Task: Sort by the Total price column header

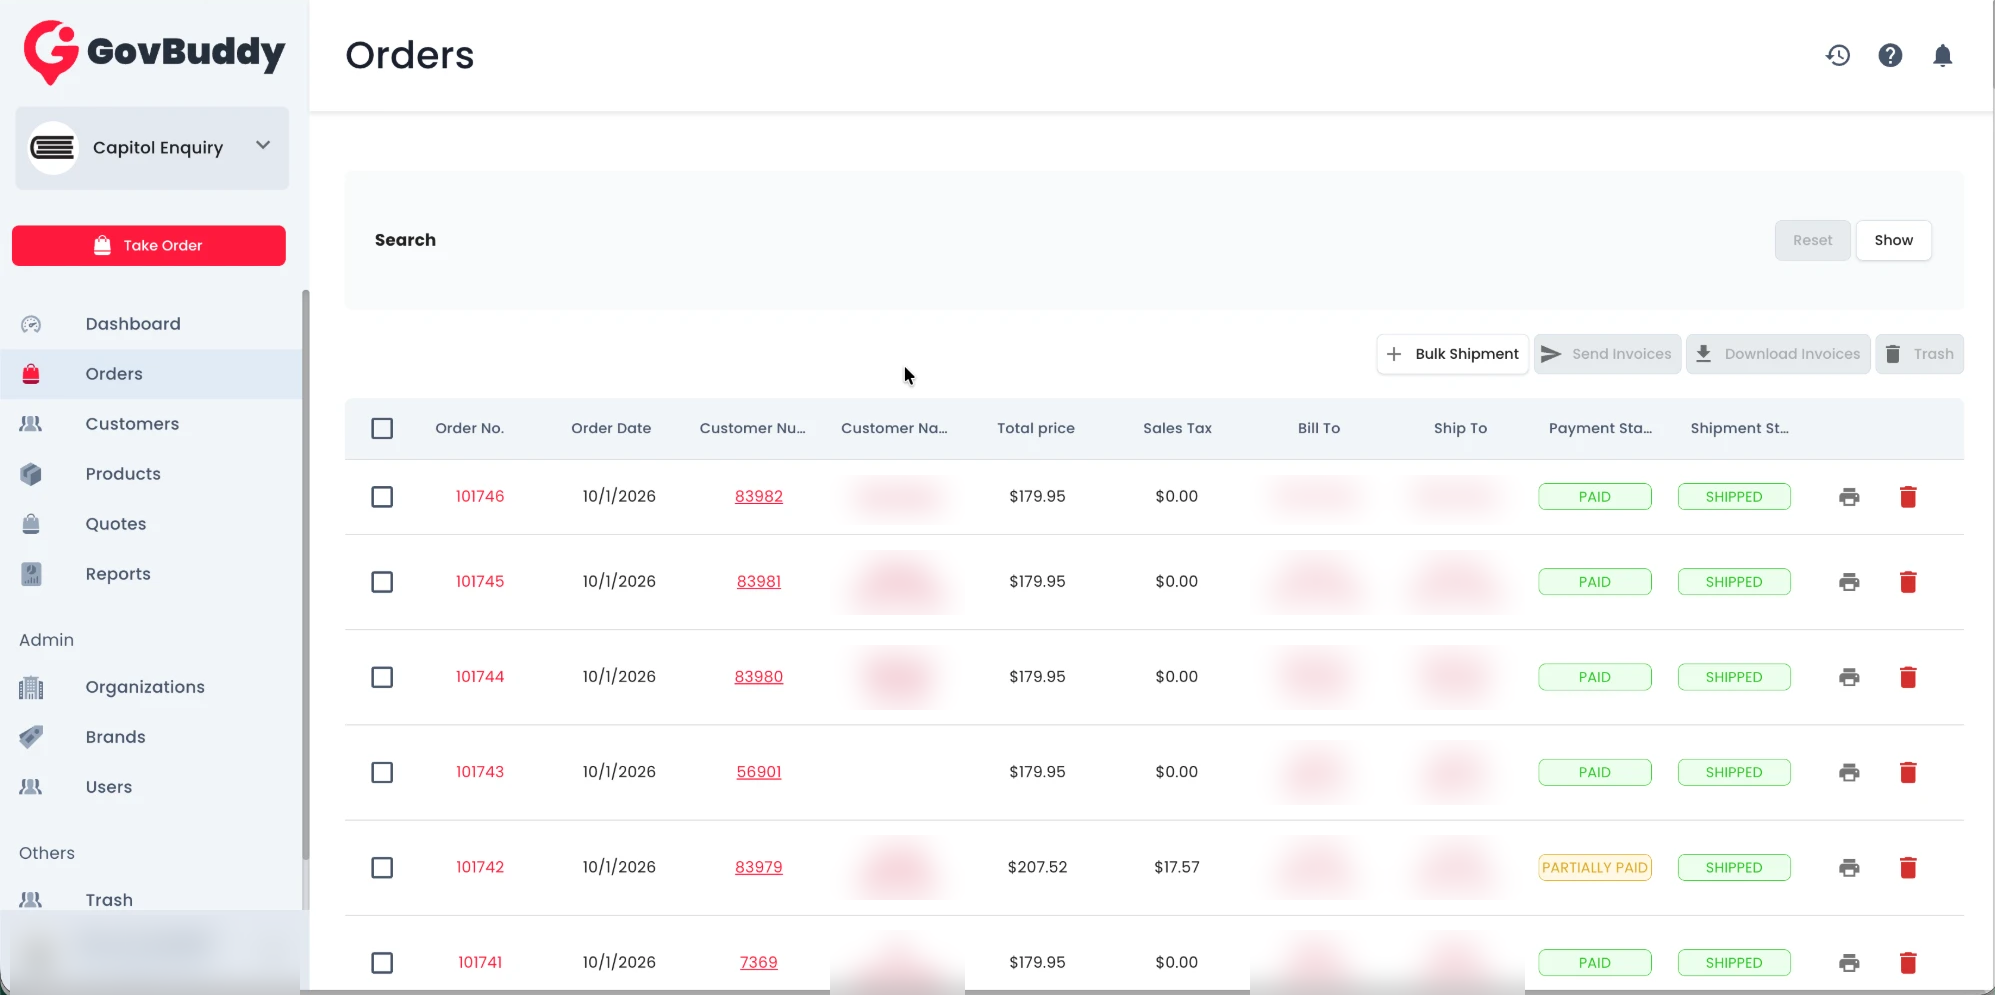Action: point(1036,428)
